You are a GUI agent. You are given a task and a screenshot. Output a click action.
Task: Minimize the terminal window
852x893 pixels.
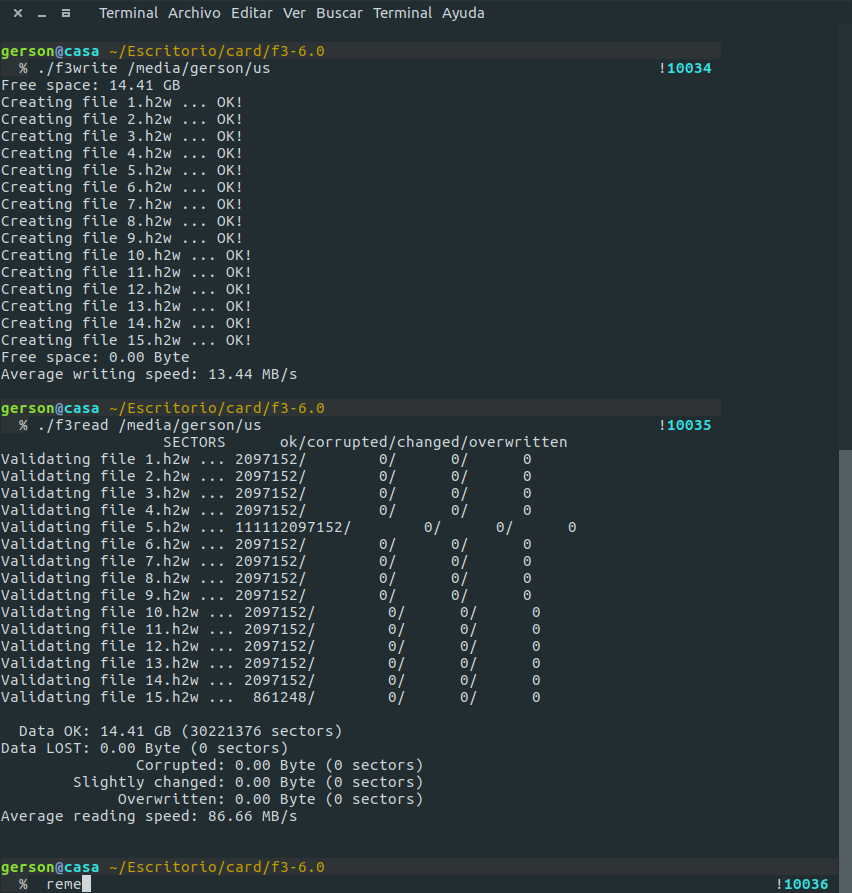[x=42, y=13]
